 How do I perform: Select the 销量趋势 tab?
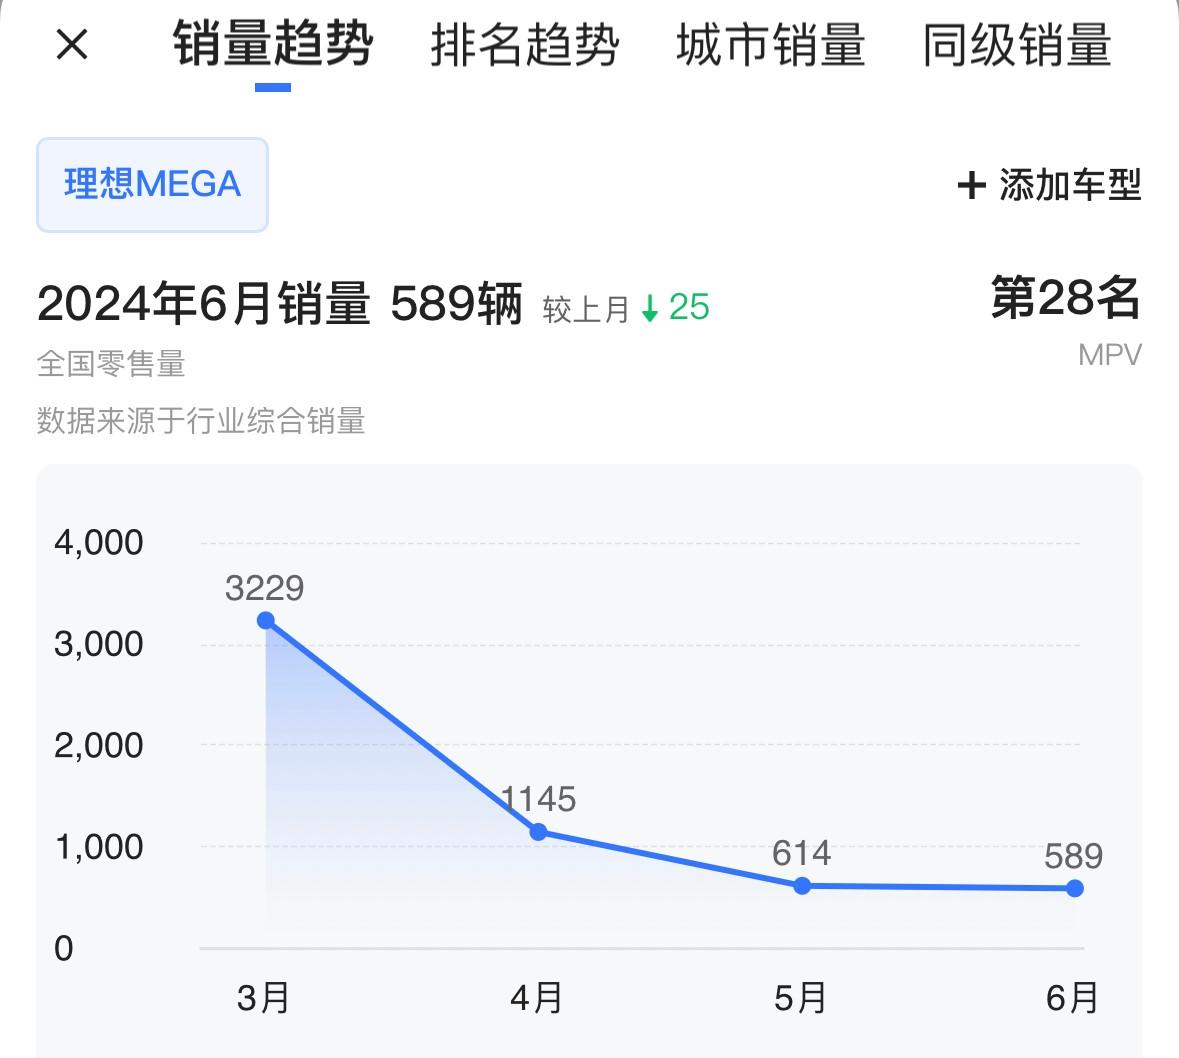[273, 46]
